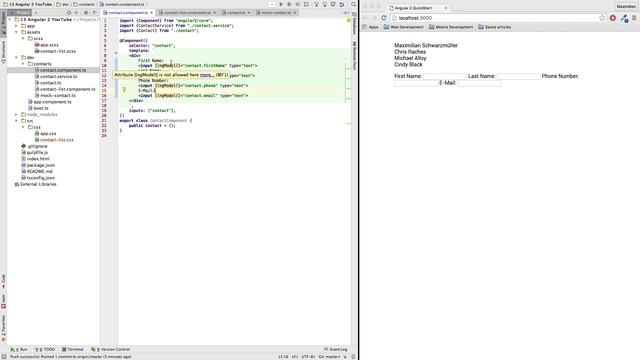Screen dimensions: 640x360
Task: Switch to contact-list.component.ts editor tab
Action: (187, 13)
